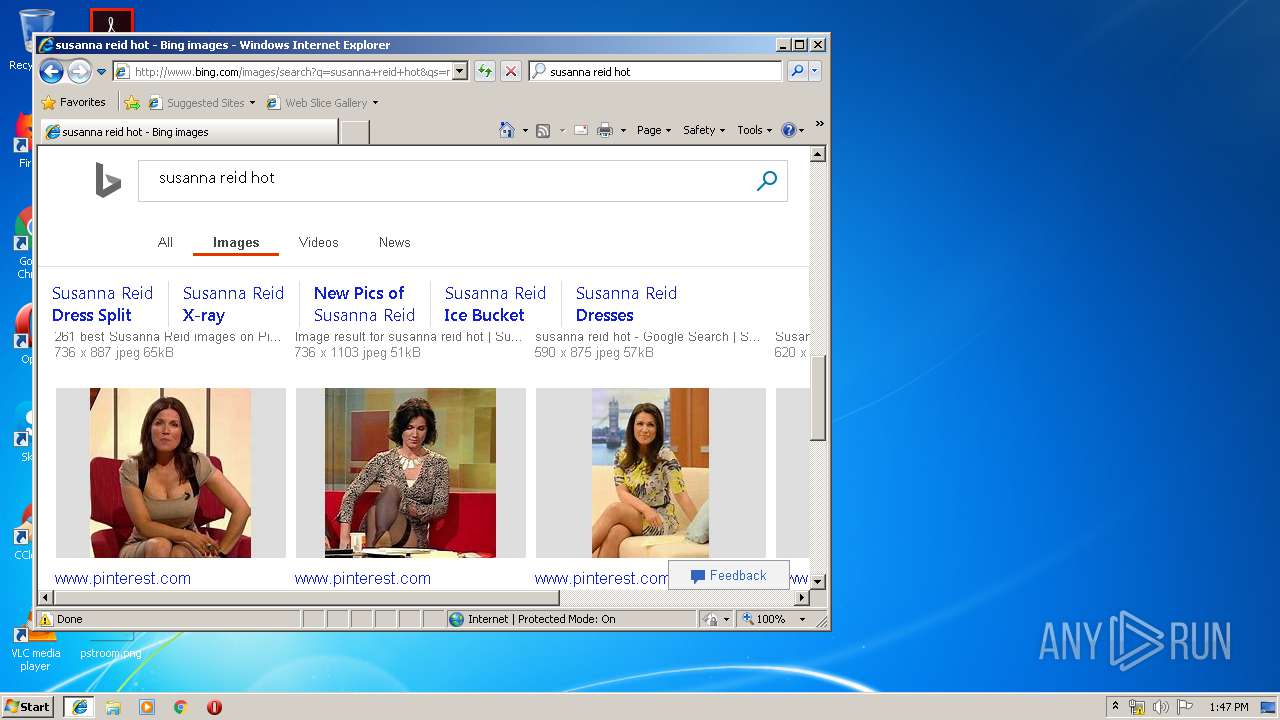
Task: Select the 'susanna reid hot - Bing images' tab
Action: pos(190,132)
